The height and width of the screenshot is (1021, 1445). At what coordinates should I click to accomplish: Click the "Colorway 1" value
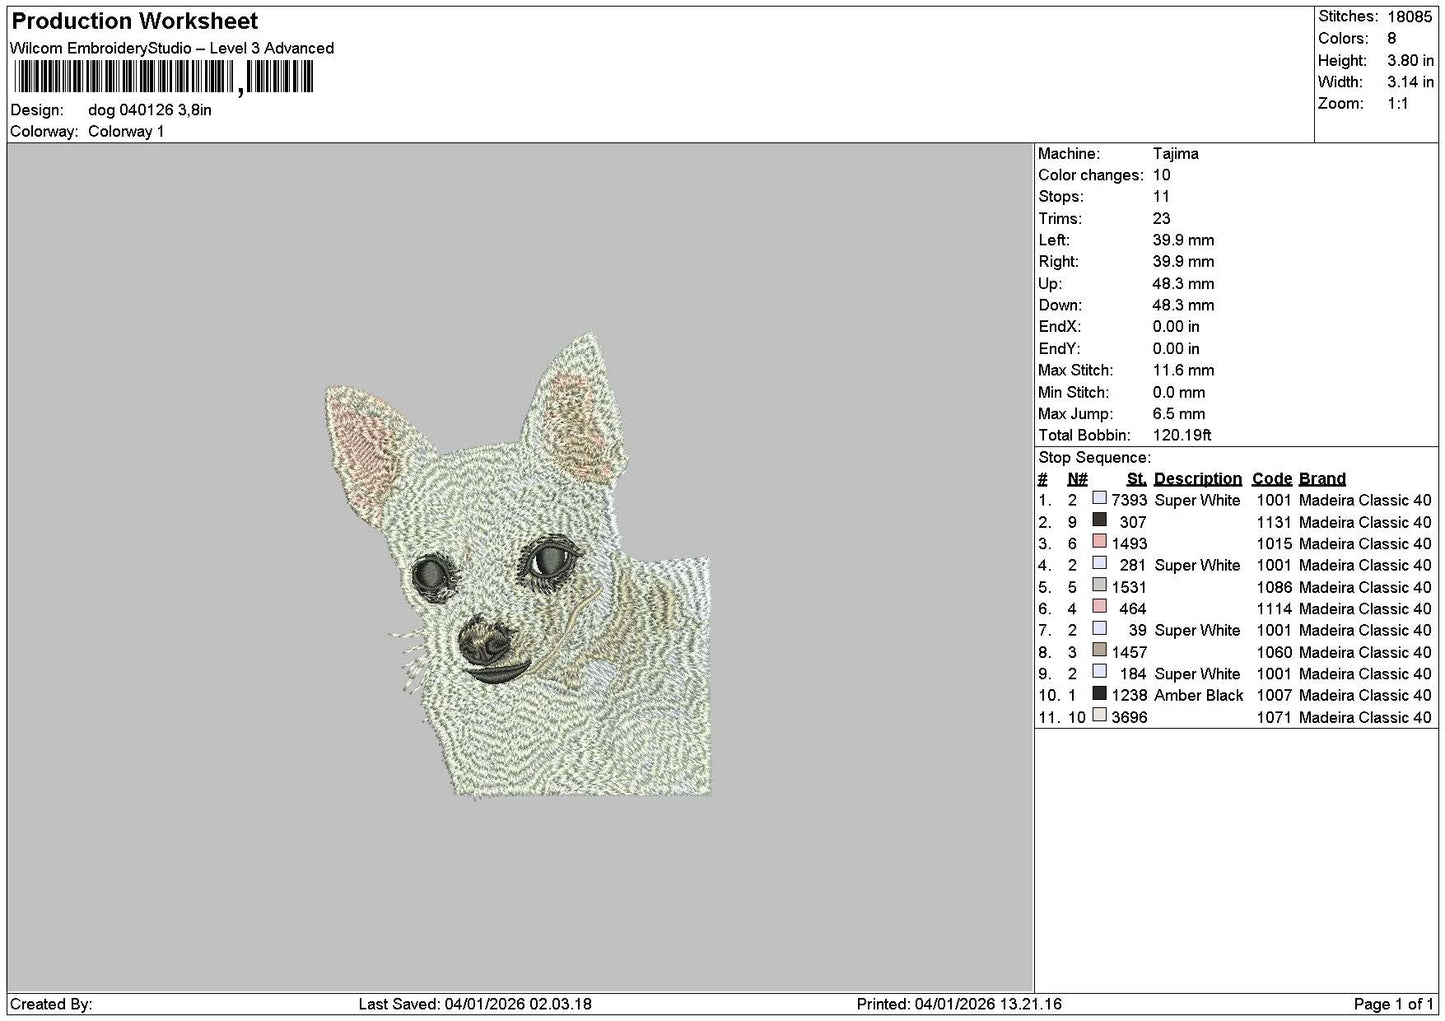pos(126,132)
